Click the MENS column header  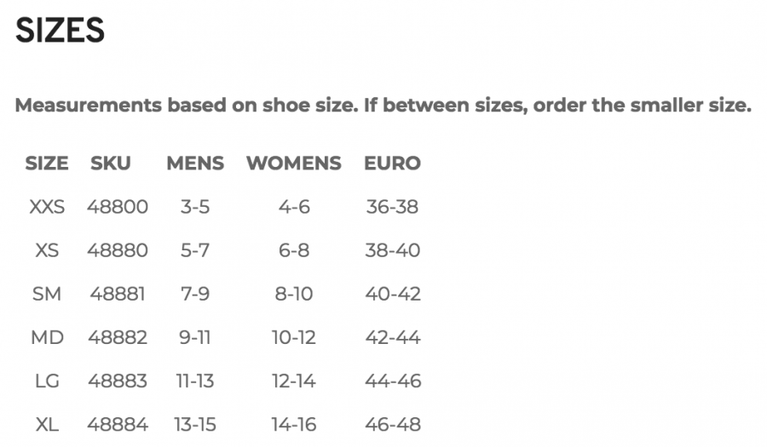pyautogui.click(x=195, y=163)
